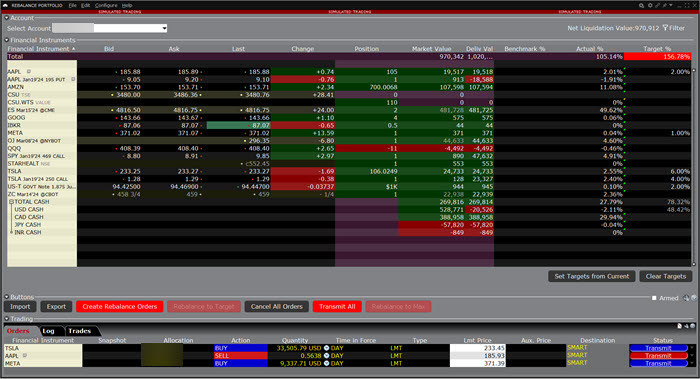This screenshot has height=379, width=700.
Task: Click TSLA target percent cell 6.00%
Action: (657, 171)
